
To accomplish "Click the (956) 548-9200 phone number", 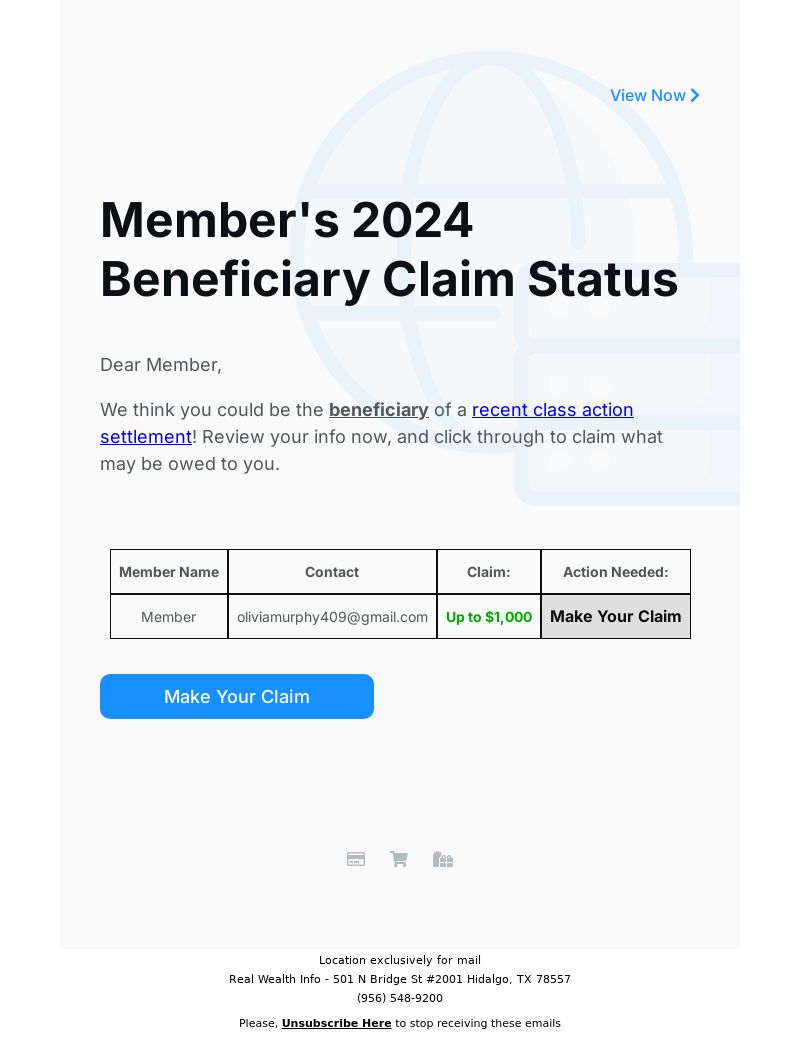I will click(x=400, y=998).
